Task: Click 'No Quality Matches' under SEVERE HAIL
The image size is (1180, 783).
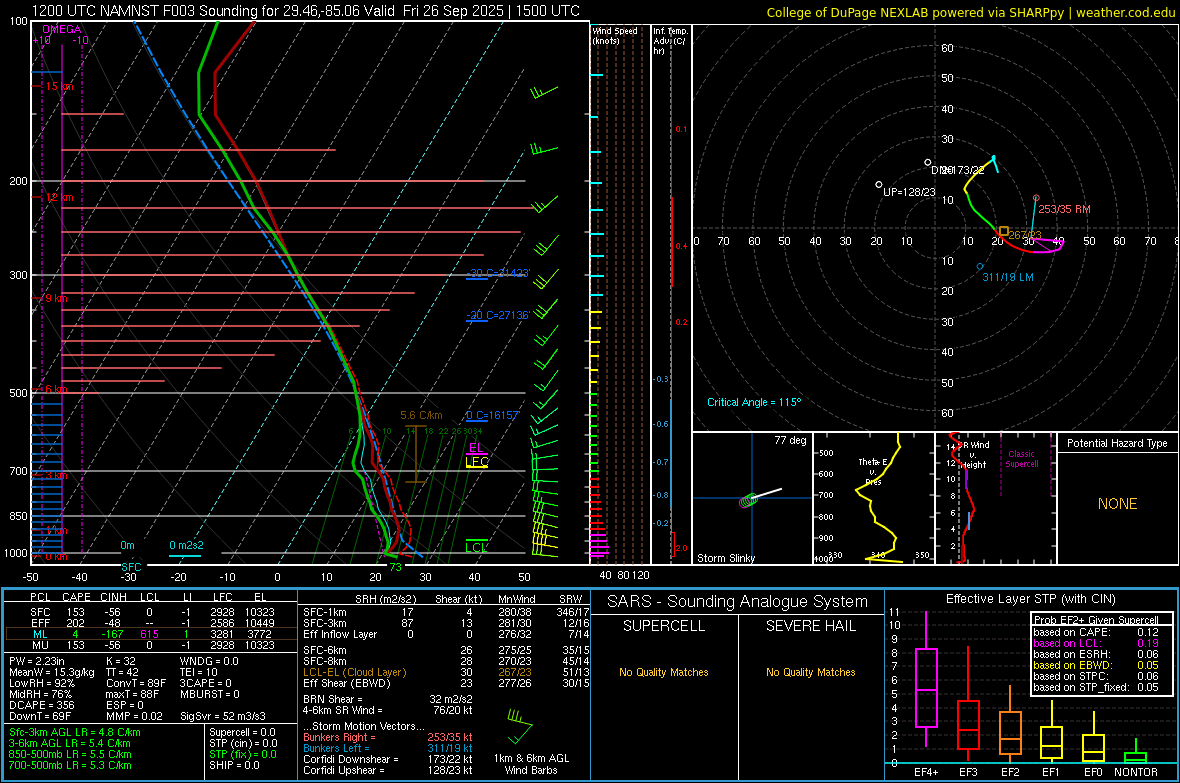Action: click(810, 672)
